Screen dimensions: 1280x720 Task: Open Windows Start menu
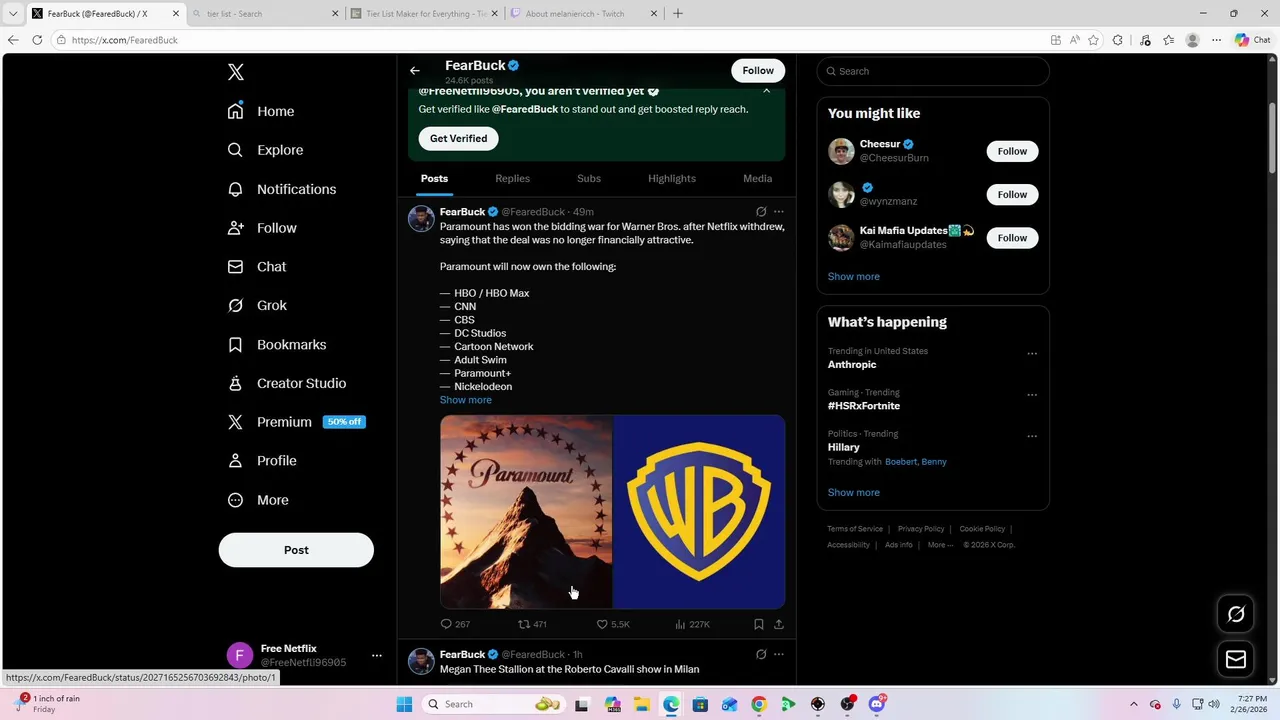[404, 704]
